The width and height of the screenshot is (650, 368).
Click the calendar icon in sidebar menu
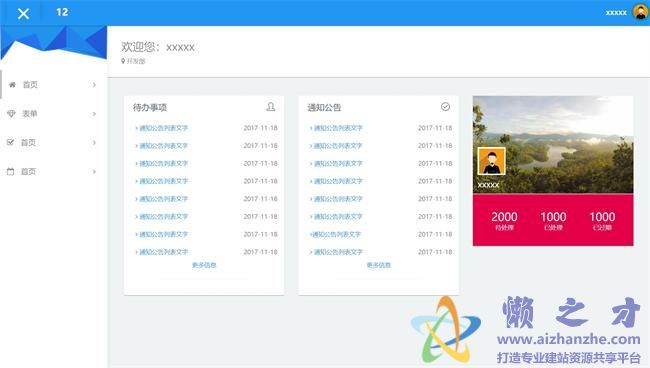pyautogui.click(x=11, y=171)
